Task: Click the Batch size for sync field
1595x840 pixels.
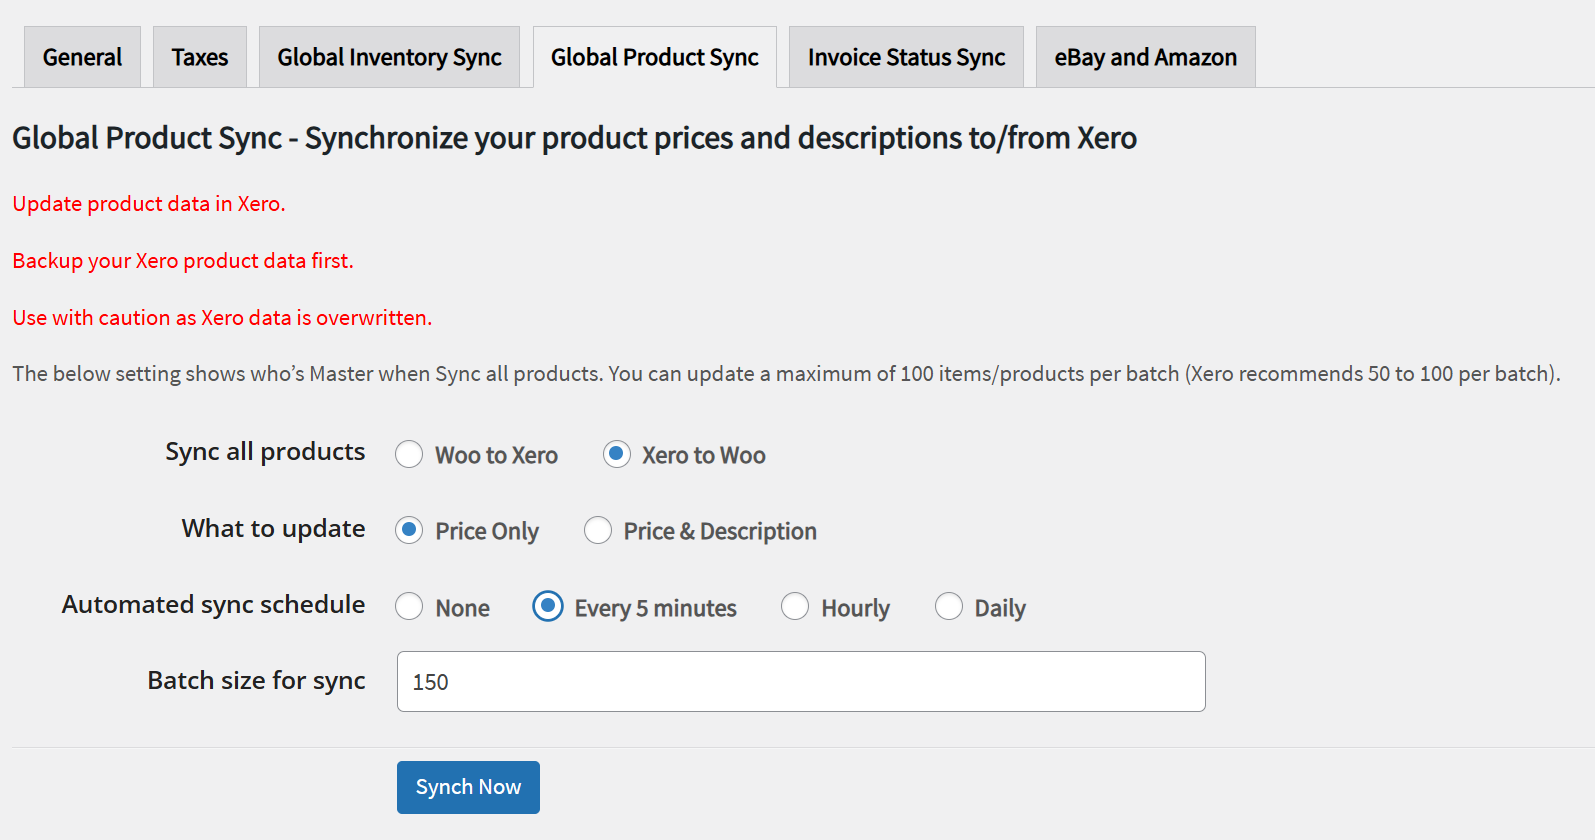Action: click(x=800, y=682)
